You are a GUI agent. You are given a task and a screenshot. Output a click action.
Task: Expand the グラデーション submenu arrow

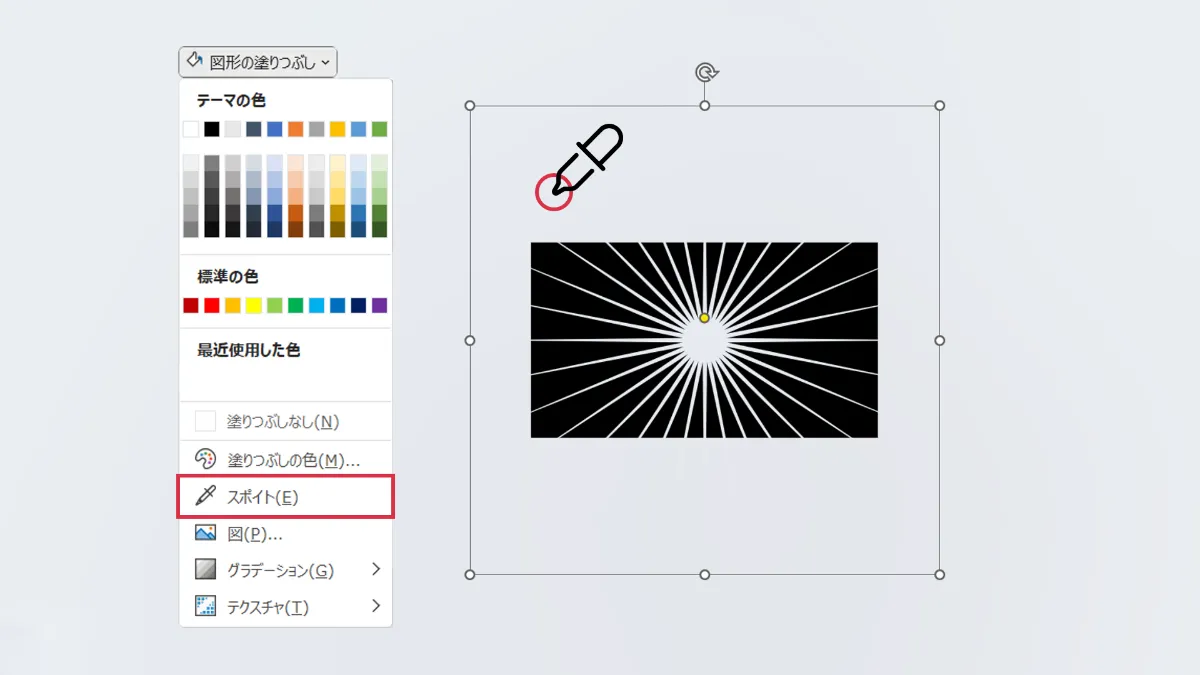tap(376, 569)
